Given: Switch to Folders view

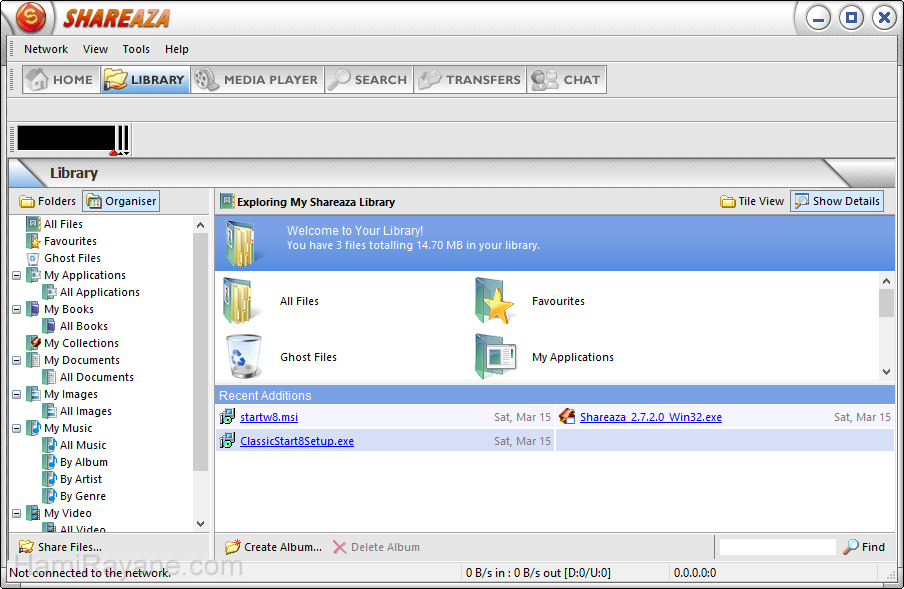Looking at the screenshot, I should pos(47,201).
